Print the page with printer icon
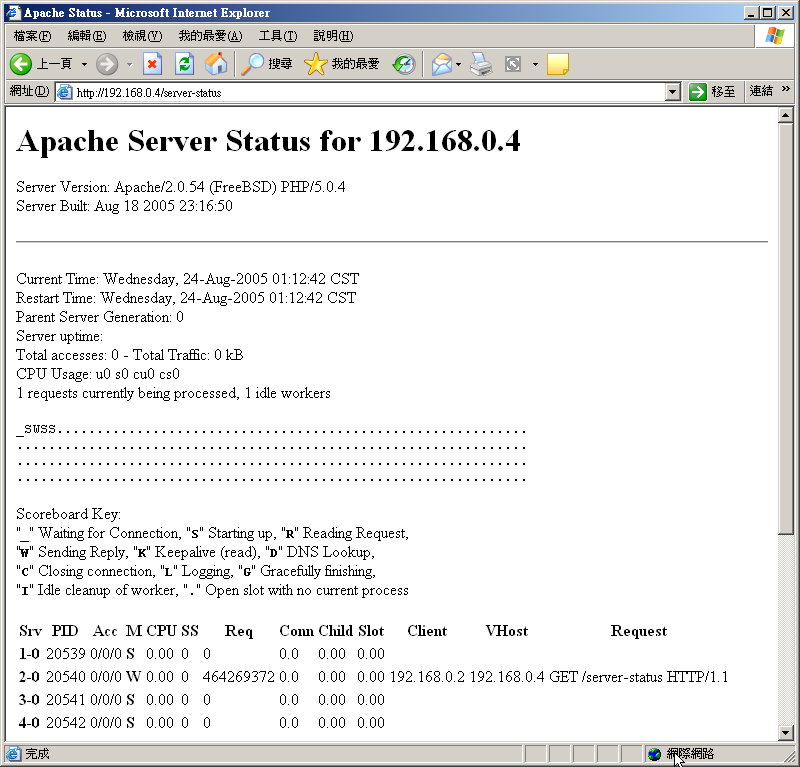The height and width of the screenshot is (767, 800). click(x=482, y=64)
